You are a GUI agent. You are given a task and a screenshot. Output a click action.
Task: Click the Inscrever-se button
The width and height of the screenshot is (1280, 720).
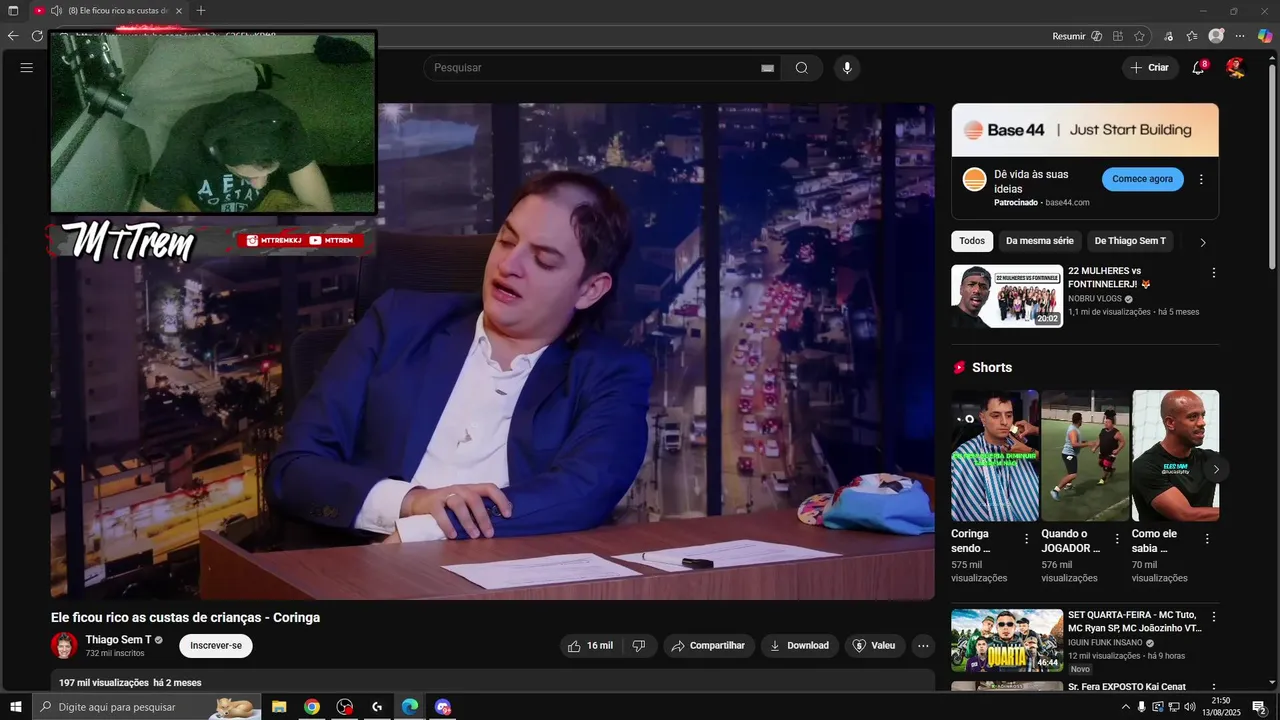[216, 646]
